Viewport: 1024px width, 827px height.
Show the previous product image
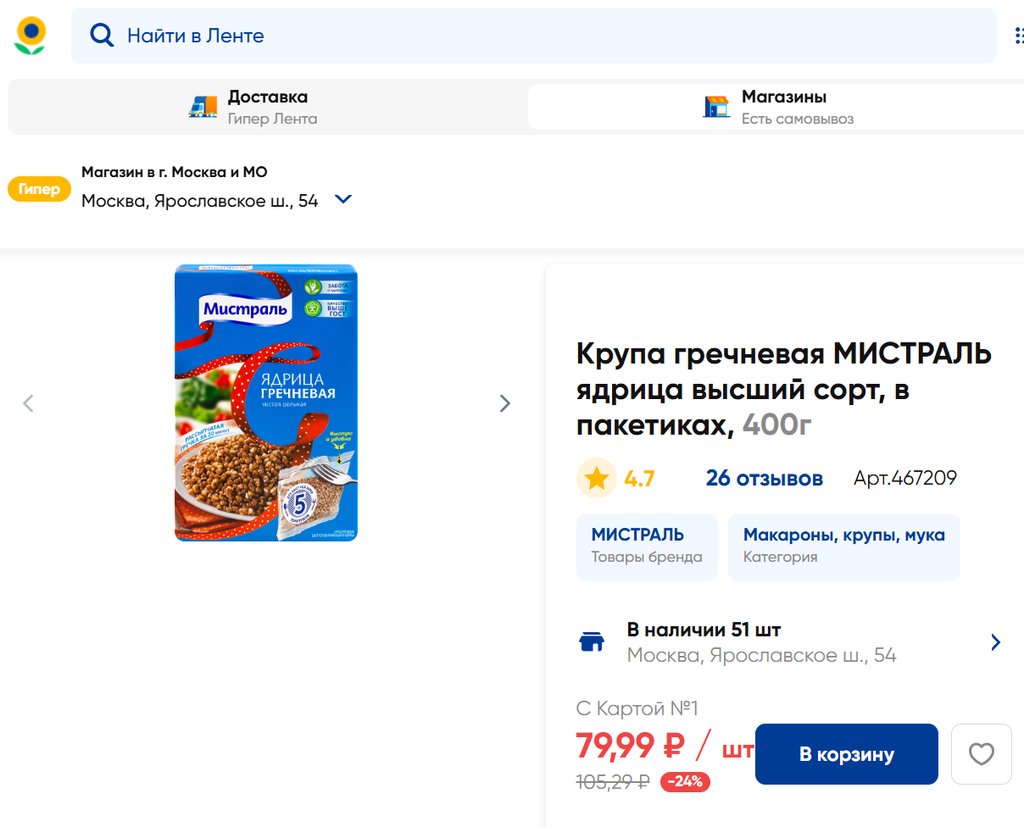pos(28,403)
